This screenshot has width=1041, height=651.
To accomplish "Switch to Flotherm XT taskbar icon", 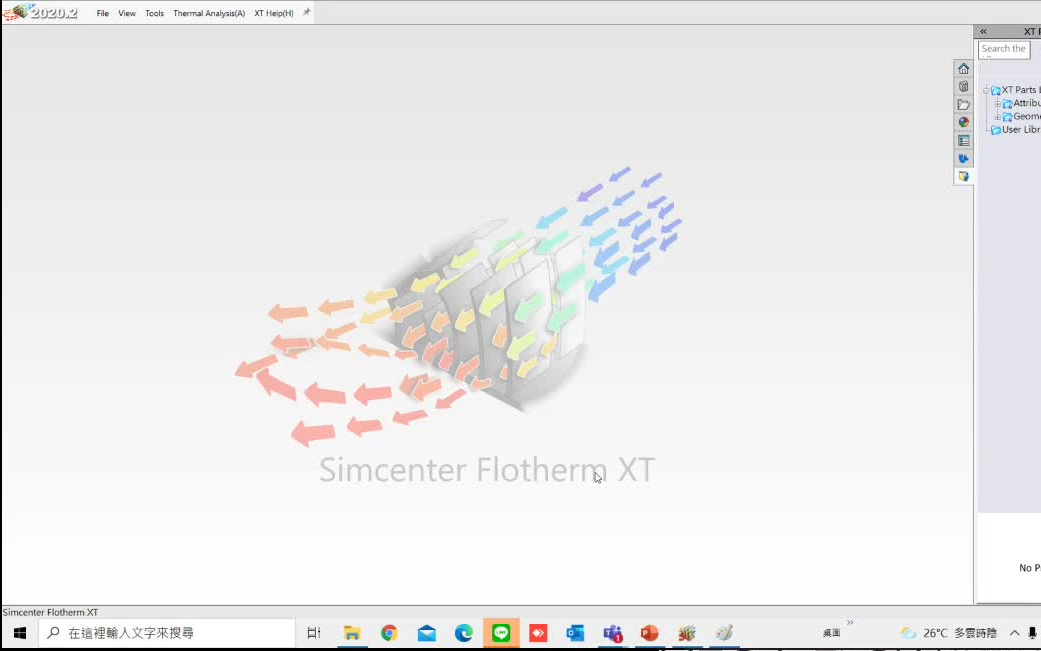I will click(x=686, y=633).
